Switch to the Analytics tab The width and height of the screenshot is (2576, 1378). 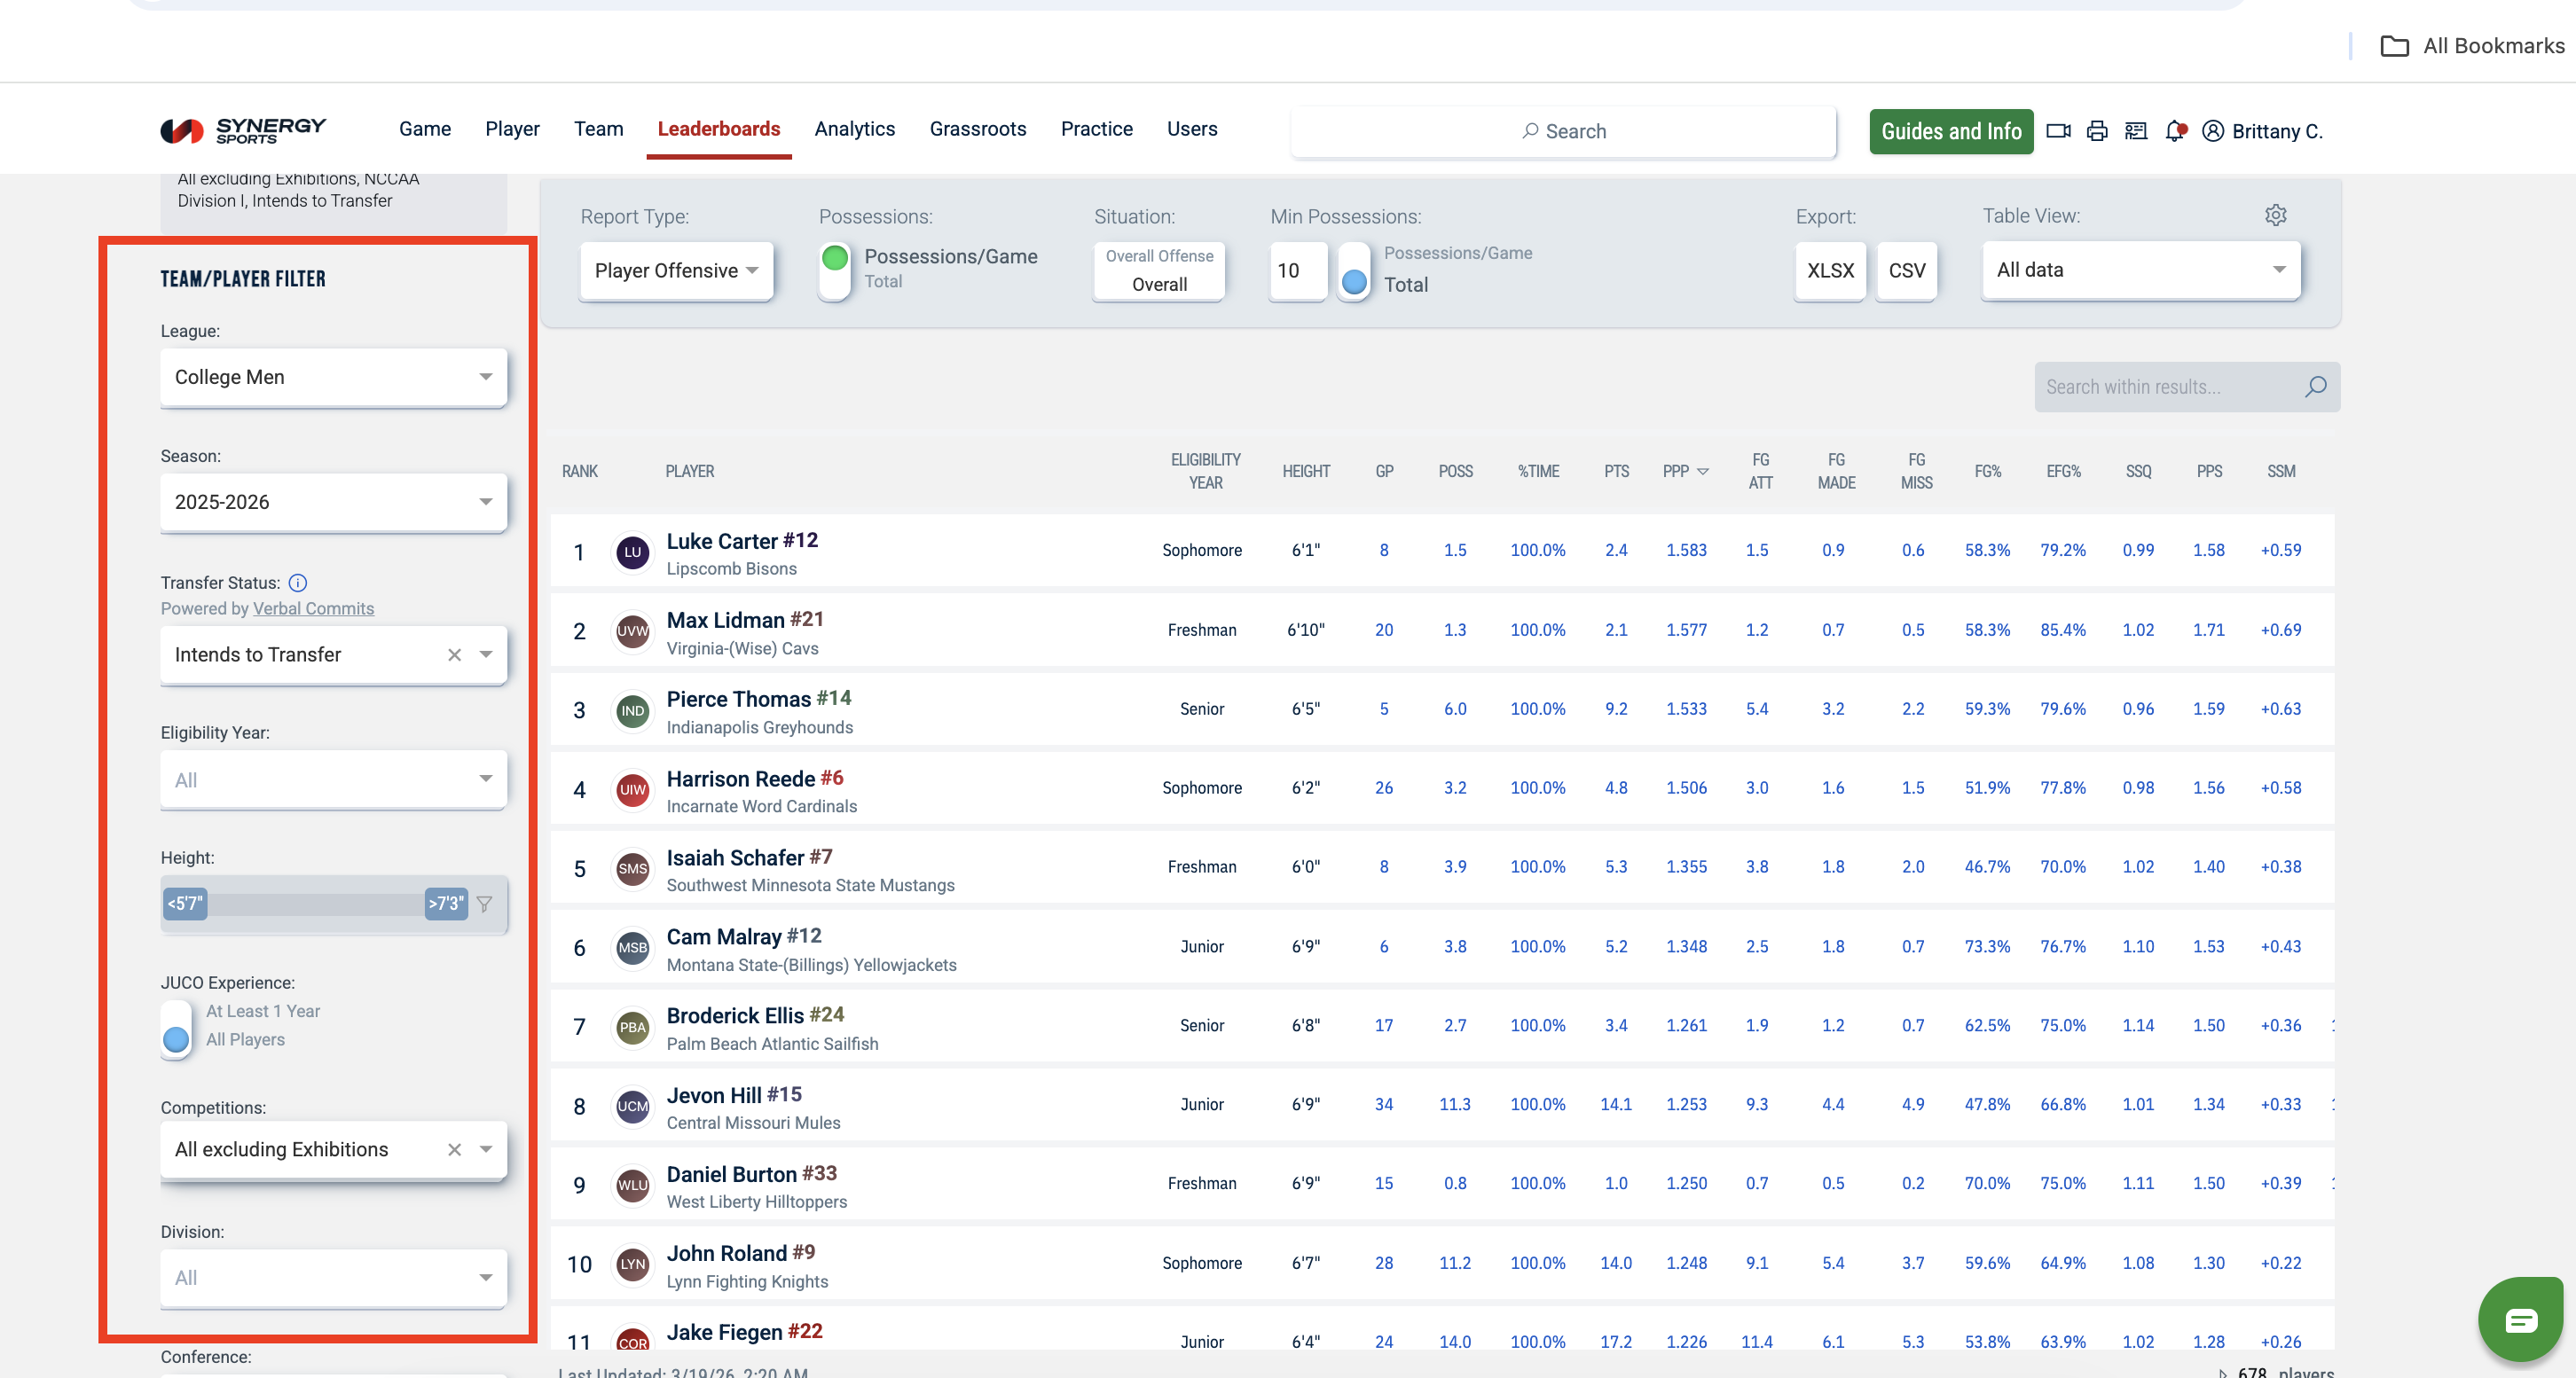(854, 129)
